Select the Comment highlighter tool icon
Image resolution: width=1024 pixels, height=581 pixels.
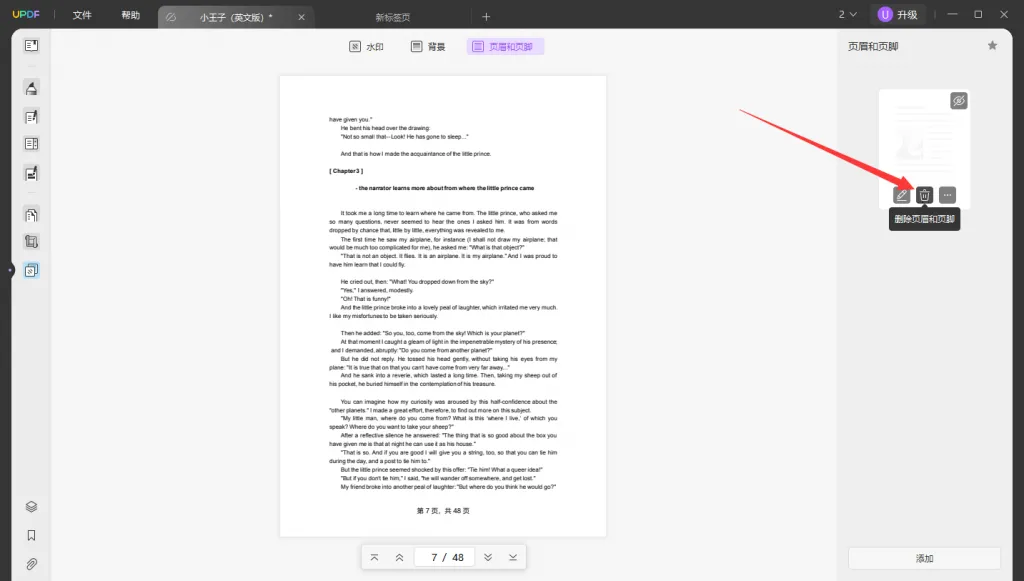pos(31,88)
